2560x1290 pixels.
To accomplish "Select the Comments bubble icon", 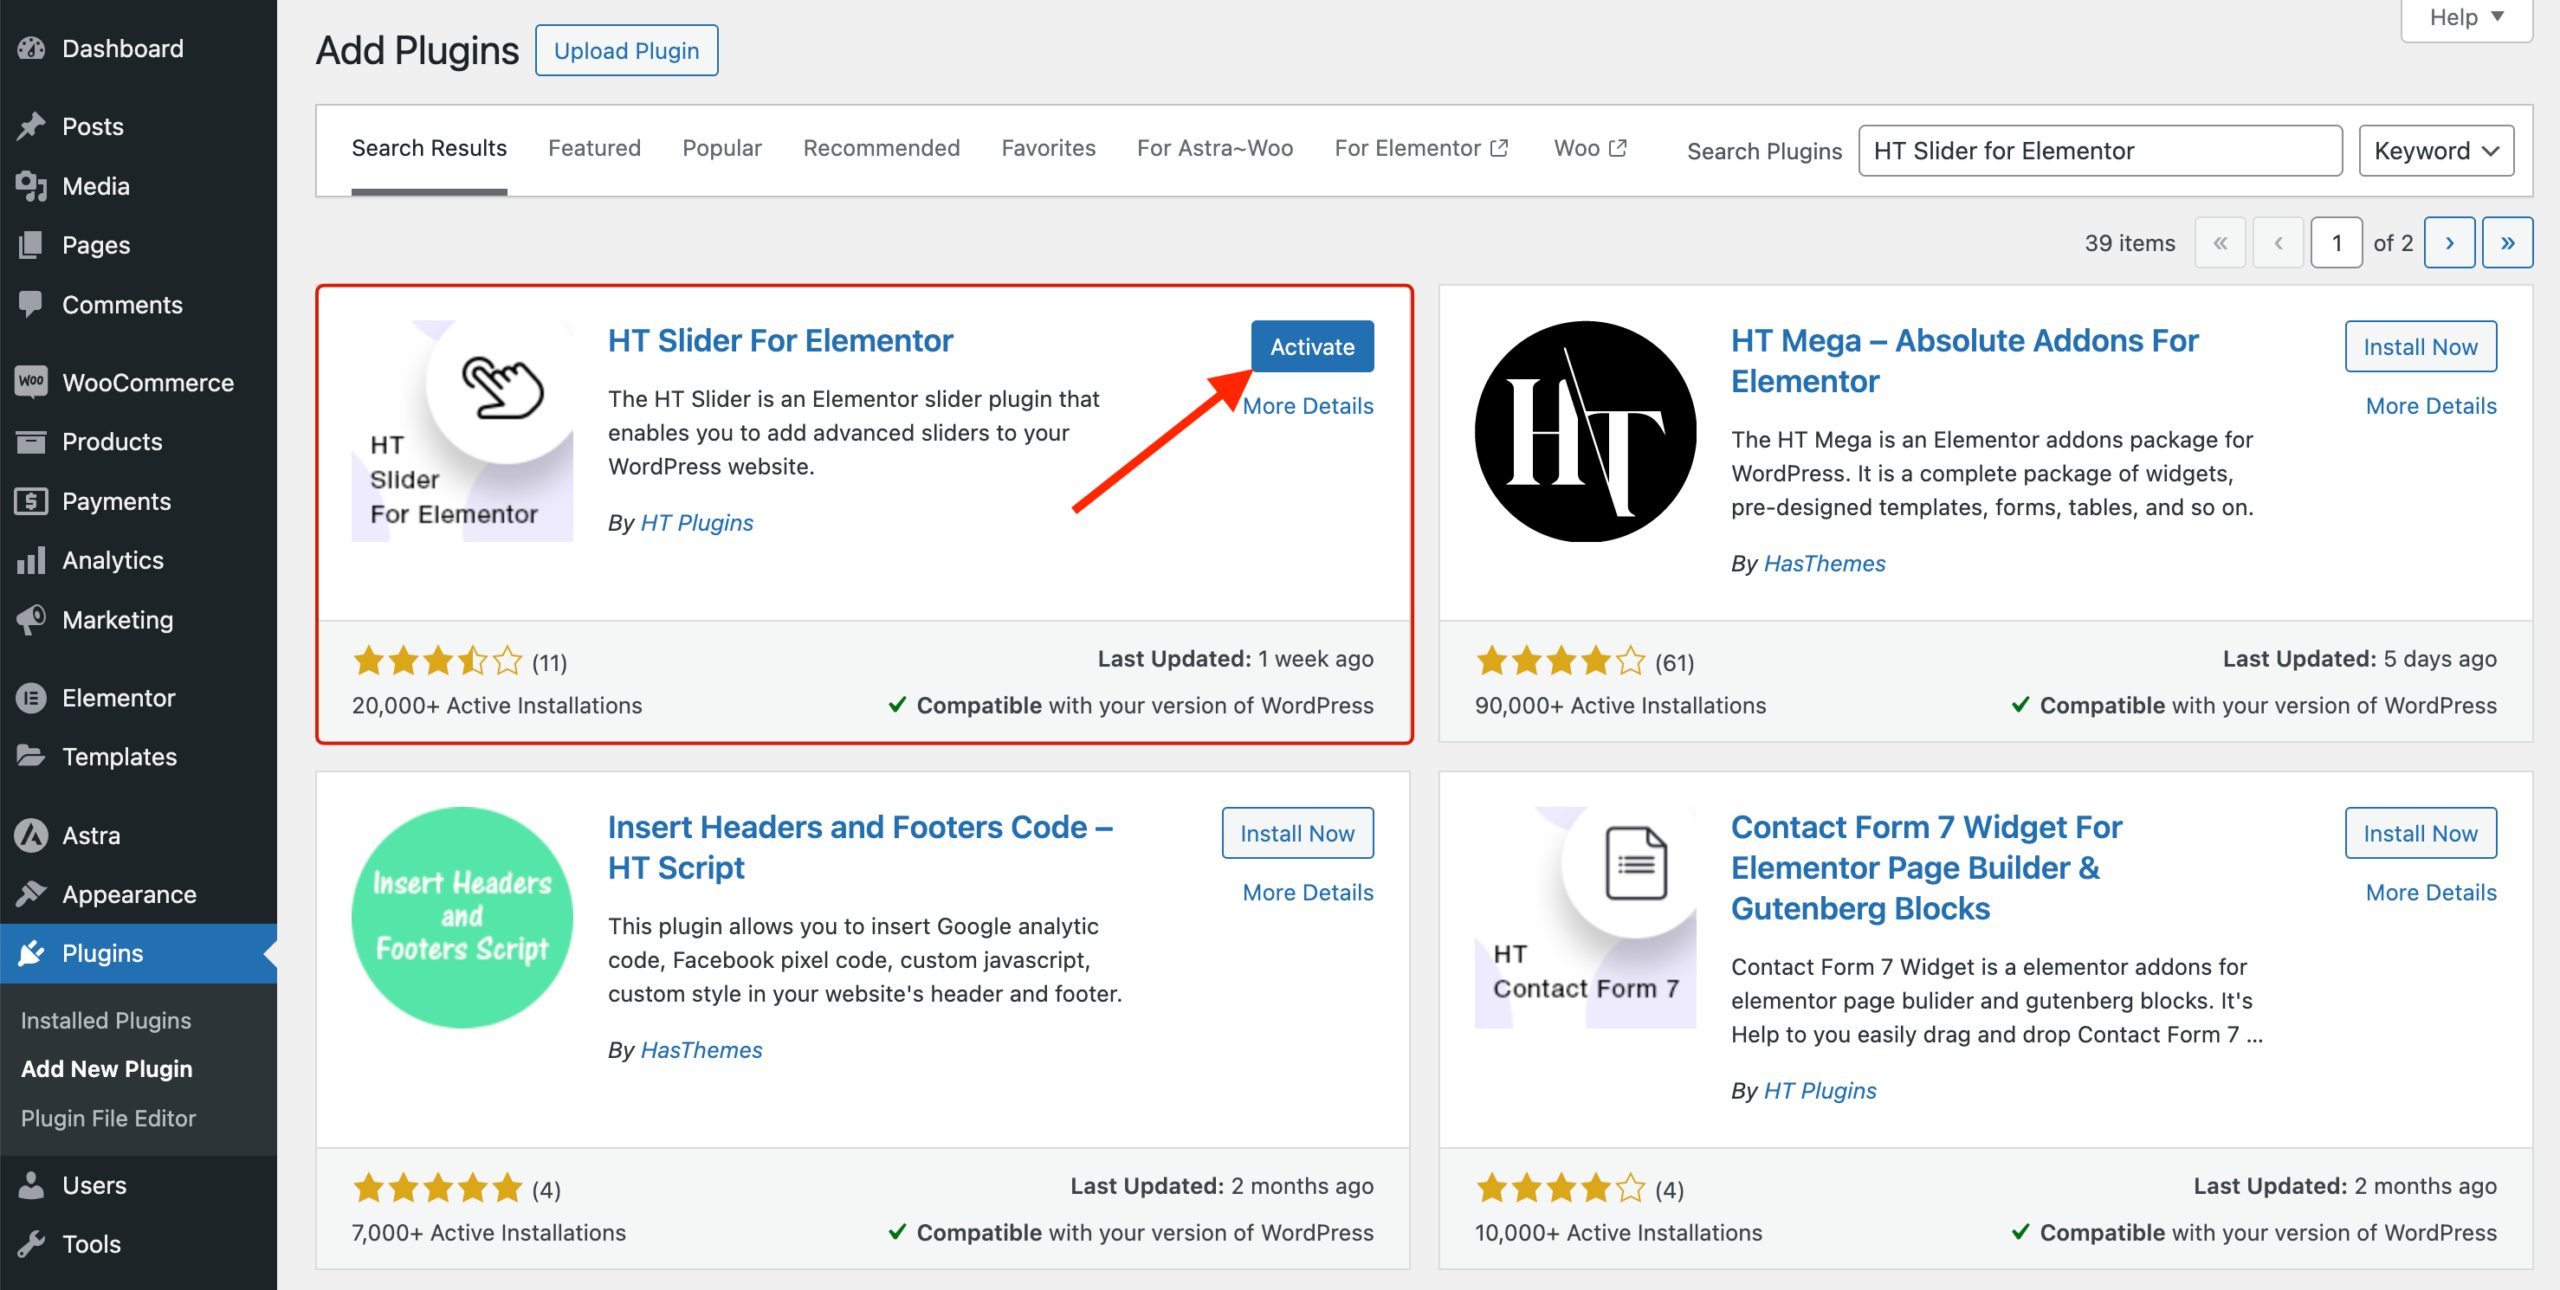I will click(x=31, y=305).
